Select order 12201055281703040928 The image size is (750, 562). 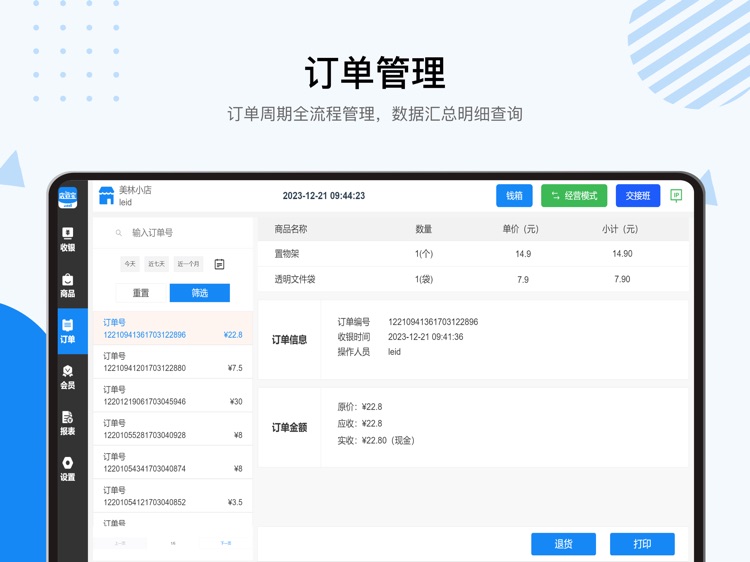(x=173, y=429)
